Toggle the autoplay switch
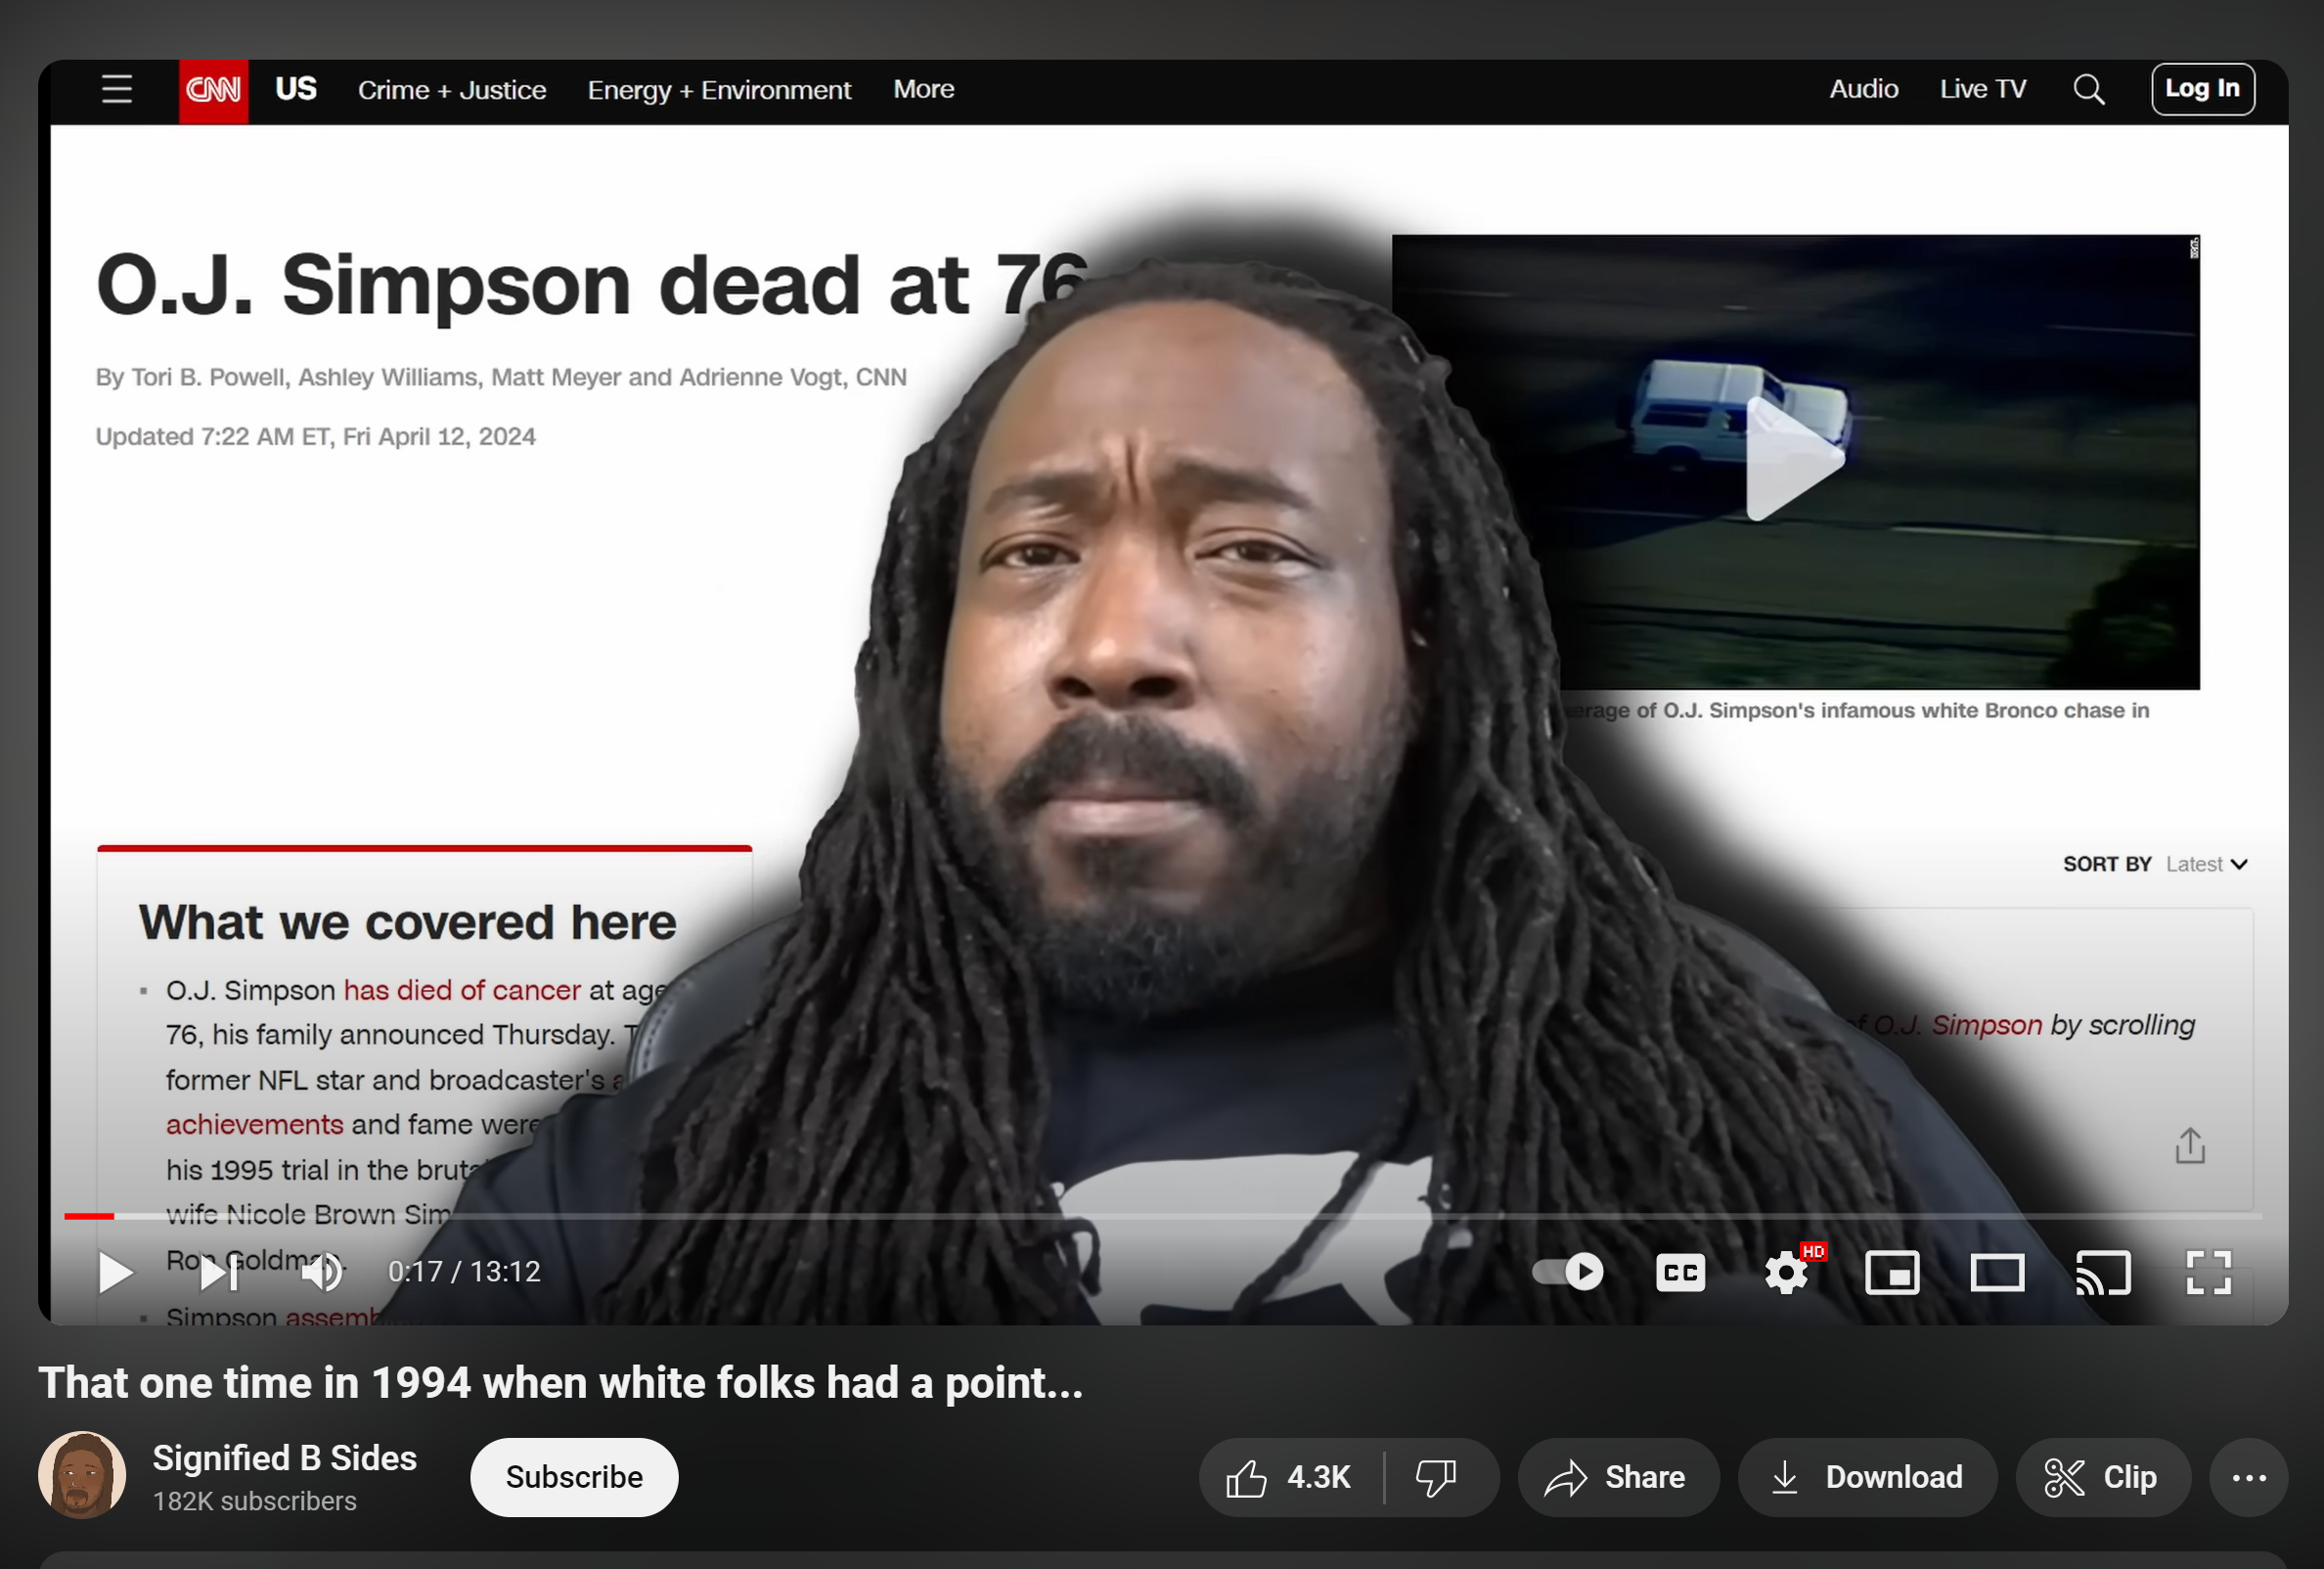2324x1569 pixels. pyautogui.click(x=1567, y=1272)
